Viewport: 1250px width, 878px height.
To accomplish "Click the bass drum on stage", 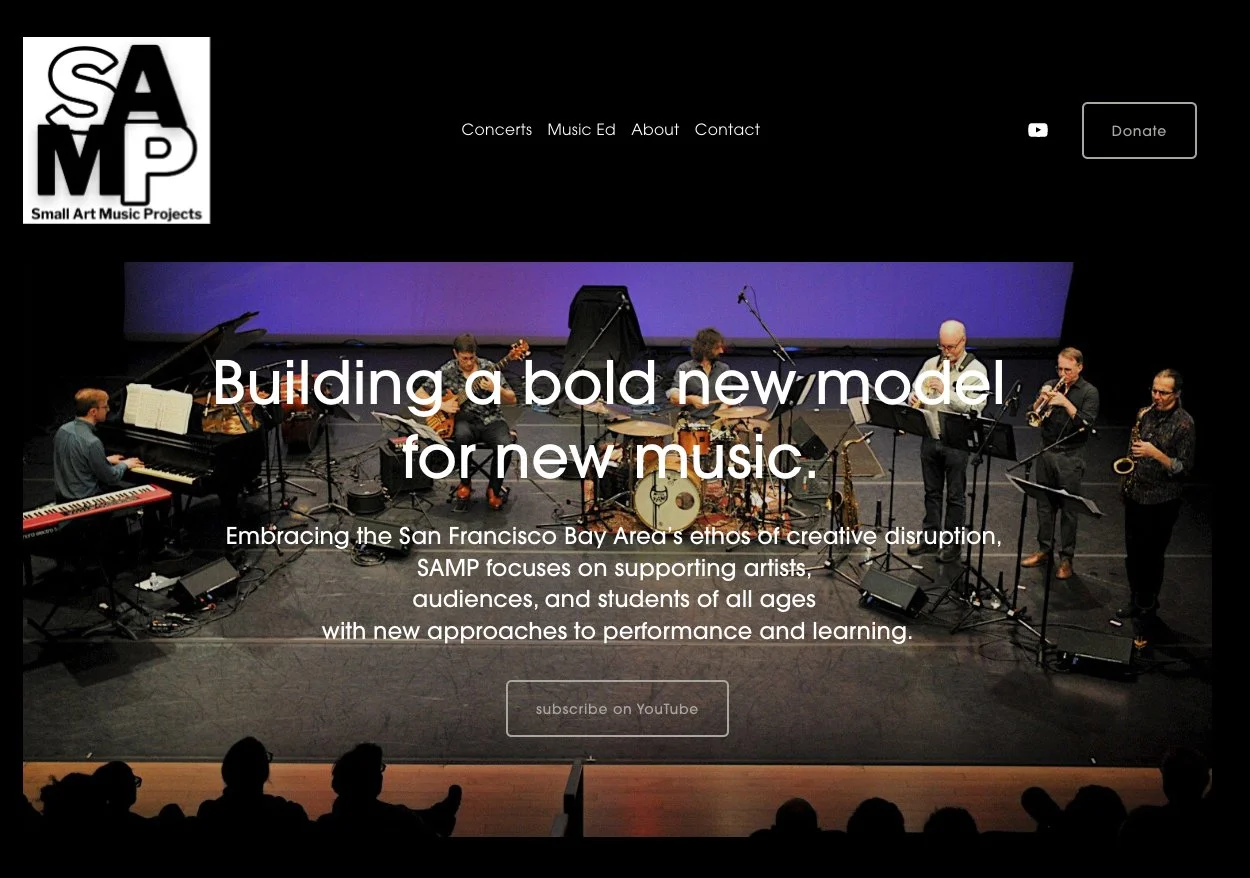I will pos(668,497).
